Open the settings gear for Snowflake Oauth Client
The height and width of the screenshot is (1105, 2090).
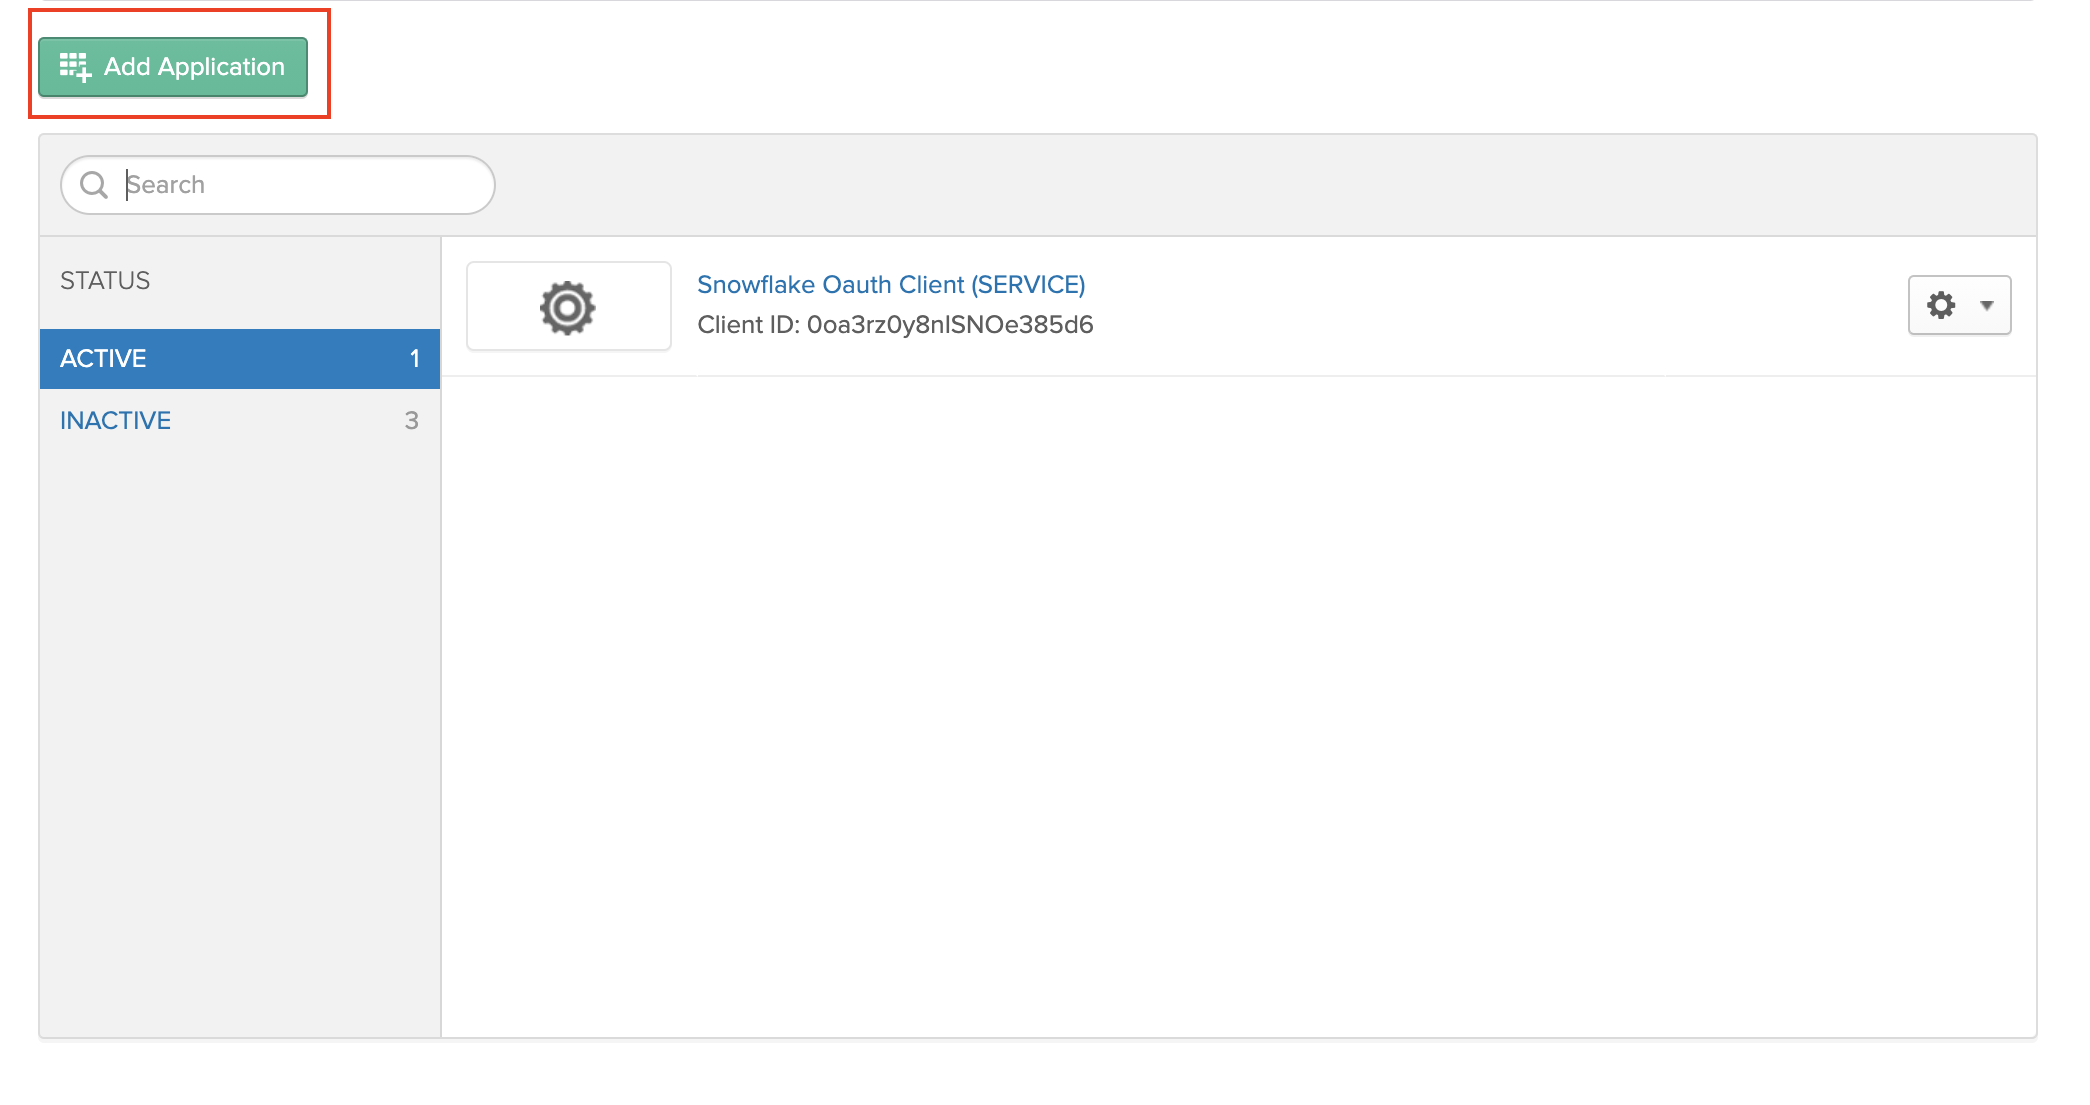pyautogui.click(x=1941, y=305)
